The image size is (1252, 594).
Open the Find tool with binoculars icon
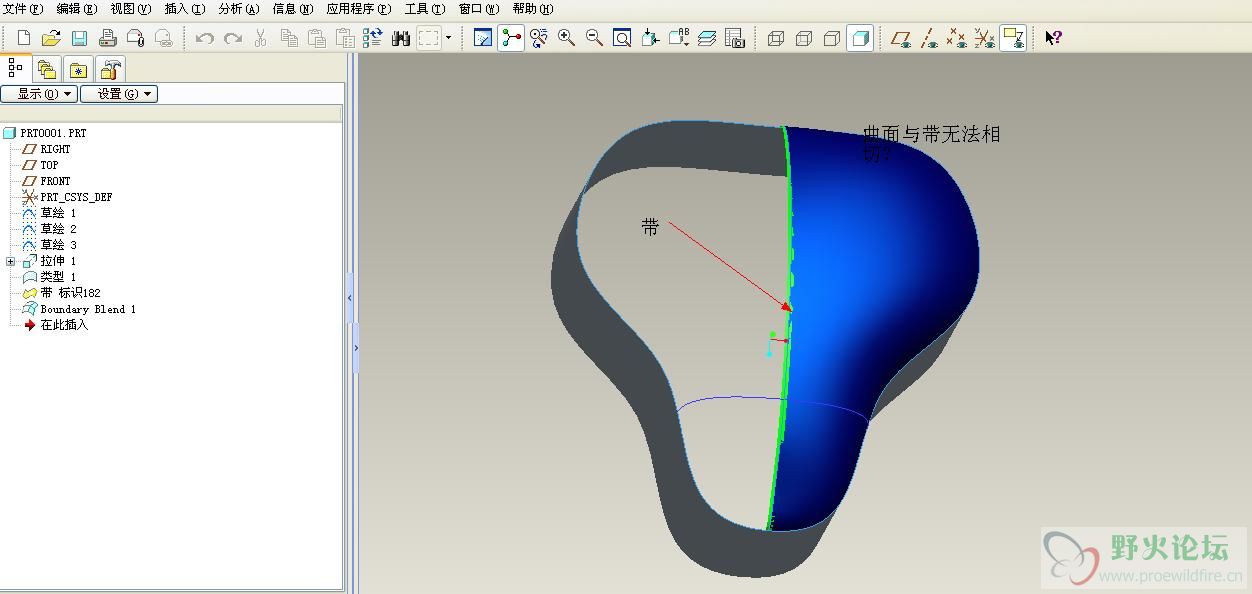[x=401, y=38]
